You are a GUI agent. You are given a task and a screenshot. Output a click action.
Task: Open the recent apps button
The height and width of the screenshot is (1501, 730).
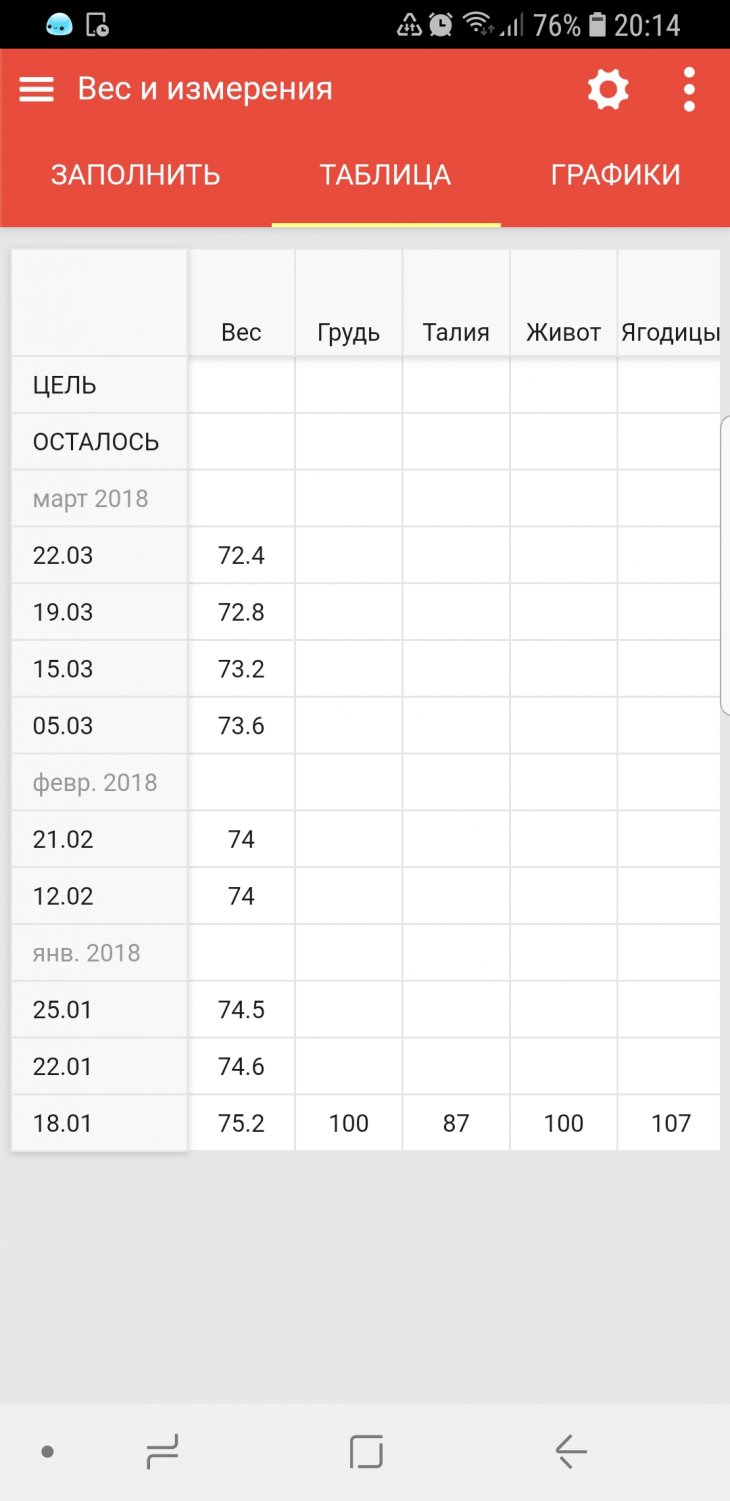click(x=162, y=1451)
